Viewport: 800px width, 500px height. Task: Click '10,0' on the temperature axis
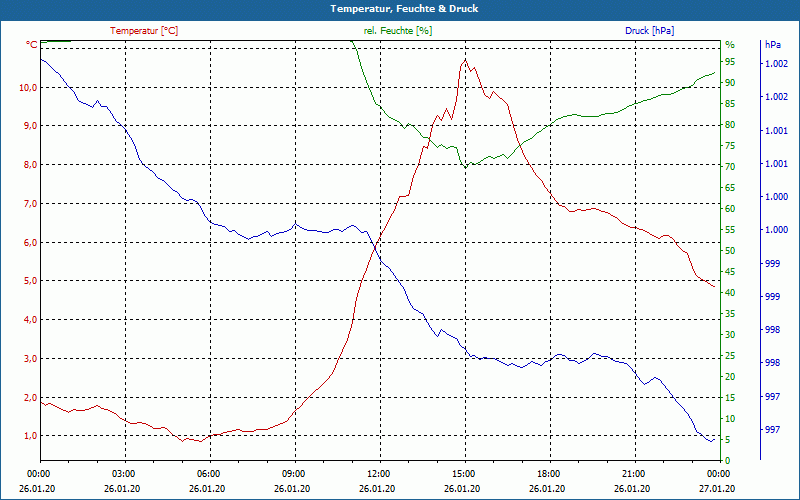[28, 88]
